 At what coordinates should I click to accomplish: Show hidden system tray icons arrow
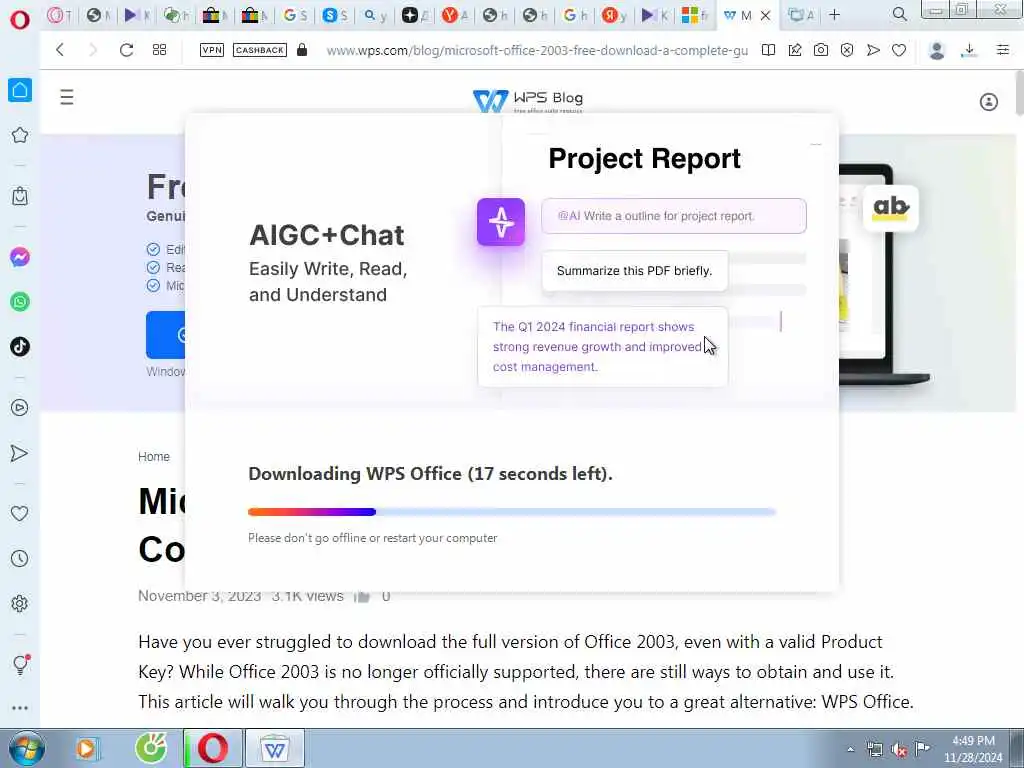[x=850, y=749]
